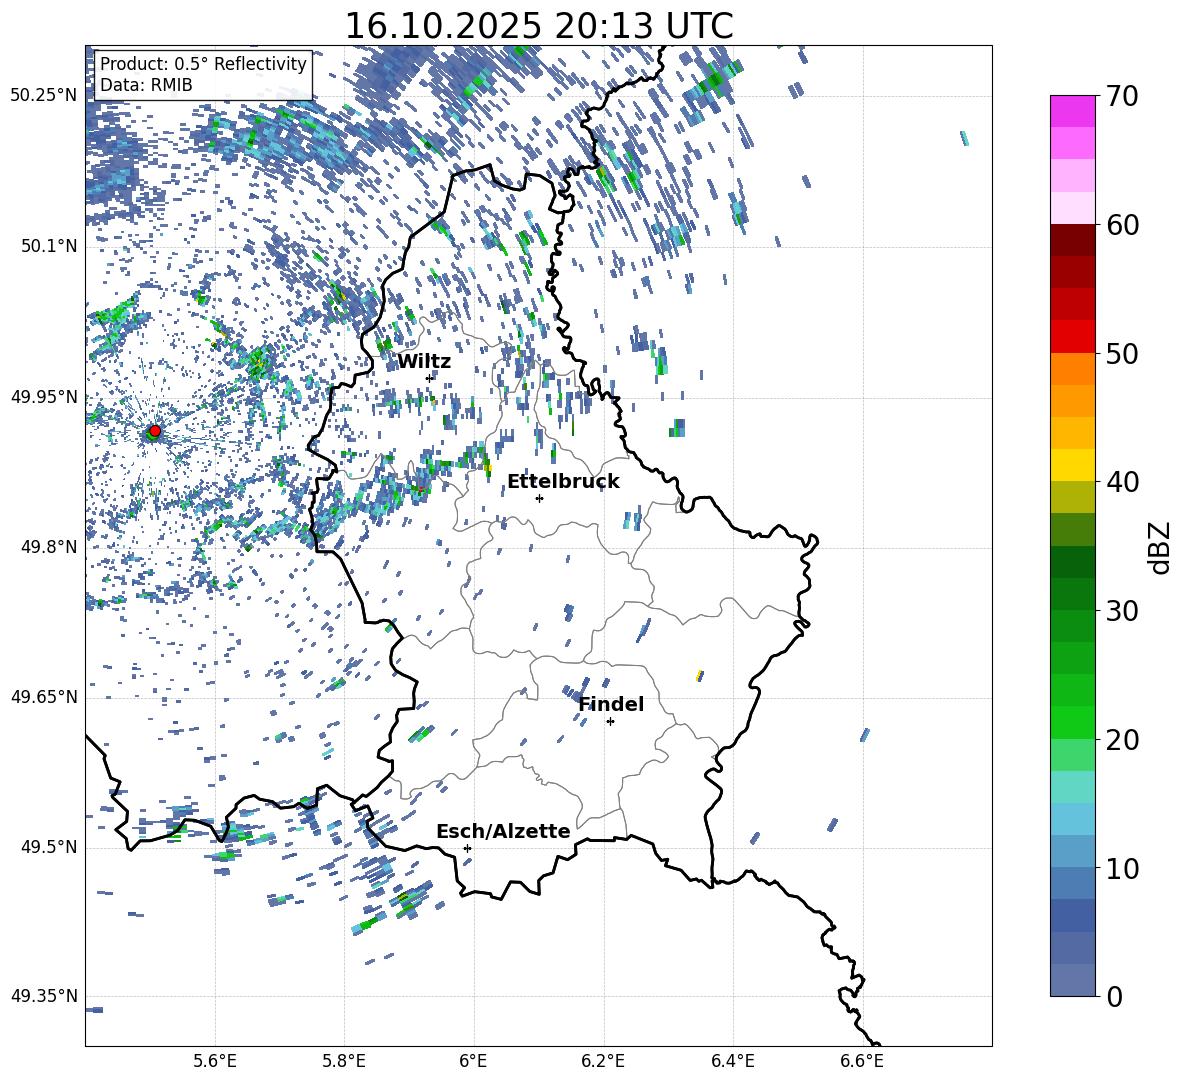Click the 6.4°E longitude tick label
This screenshot has height=1081, width=1184.
click(732, 1061)
